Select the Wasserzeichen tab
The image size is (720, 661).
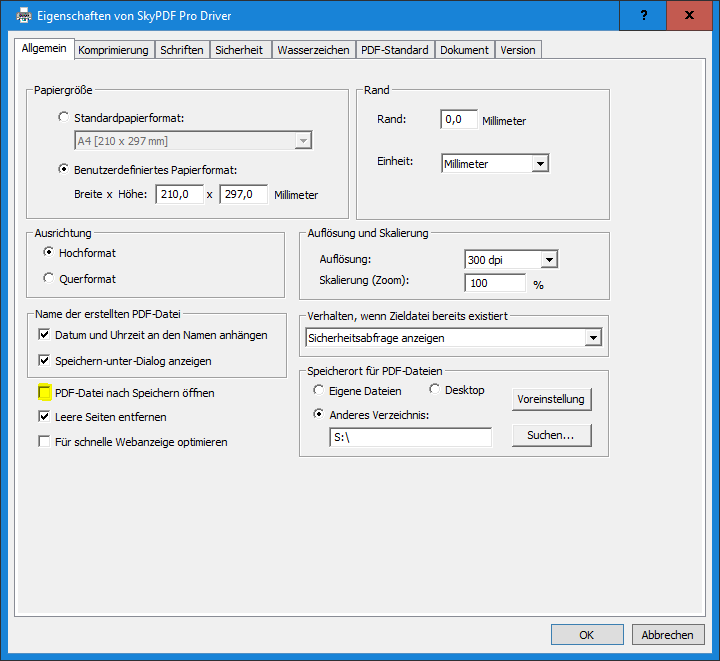(x=313, y=50)
